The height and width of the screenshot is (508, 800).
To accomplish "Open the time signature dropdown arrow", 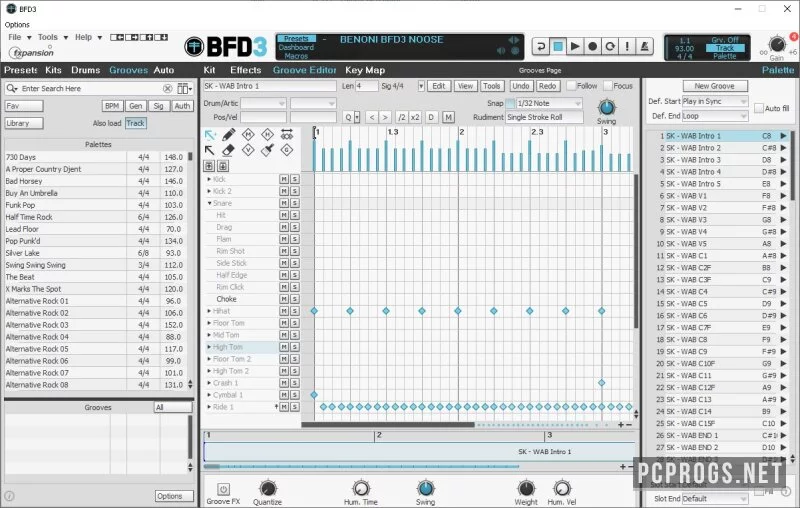I will coord(421,86).
